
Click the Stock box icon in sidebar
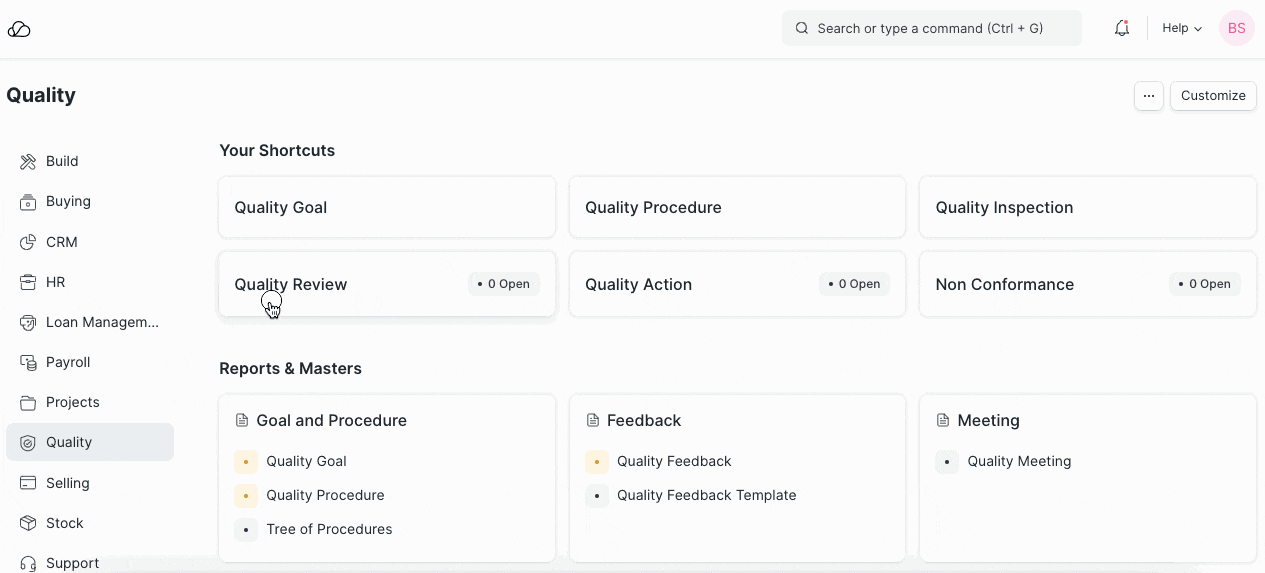coord(28,523)
